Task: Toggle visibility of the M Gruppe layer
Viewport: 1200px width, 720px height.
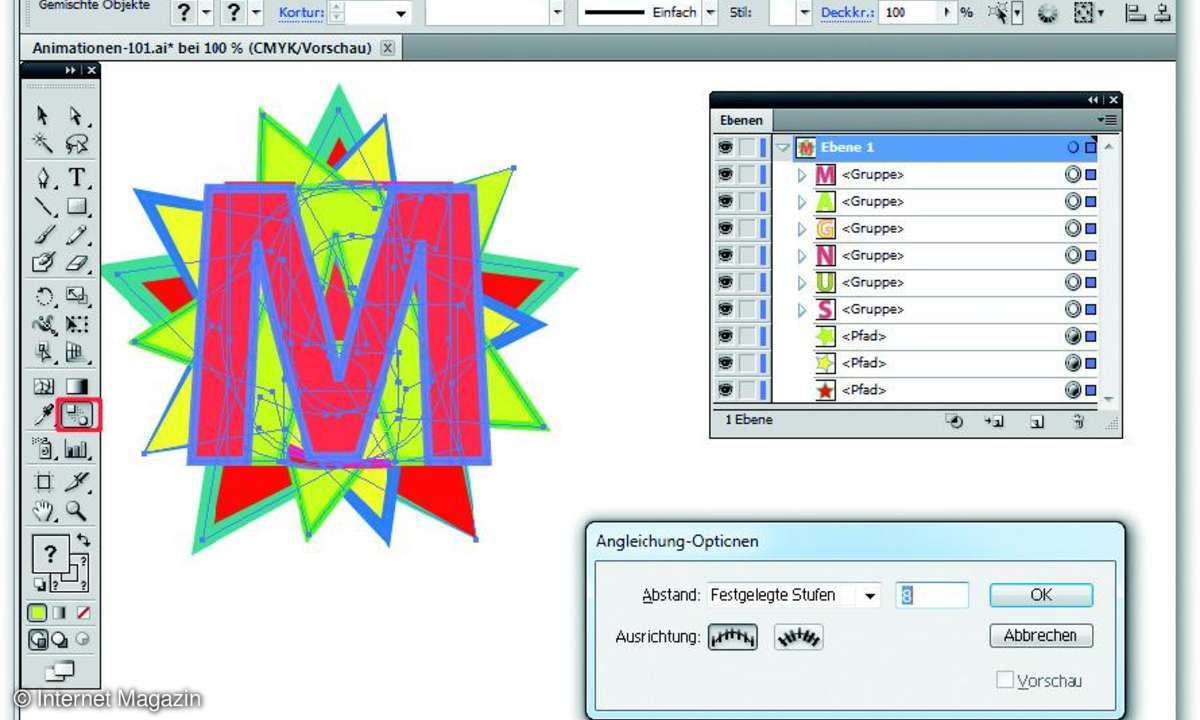Action: 725,174
